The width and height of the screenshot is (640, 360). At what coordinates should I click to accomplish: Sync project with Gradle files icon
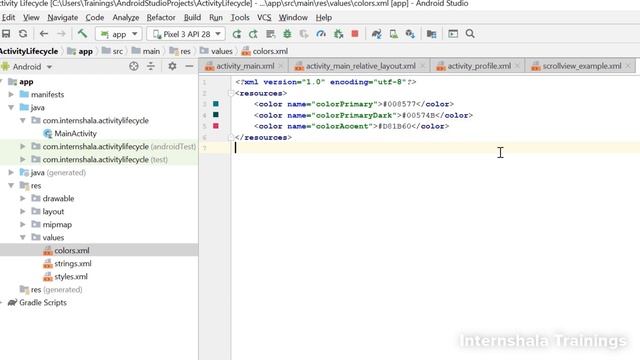376,34
